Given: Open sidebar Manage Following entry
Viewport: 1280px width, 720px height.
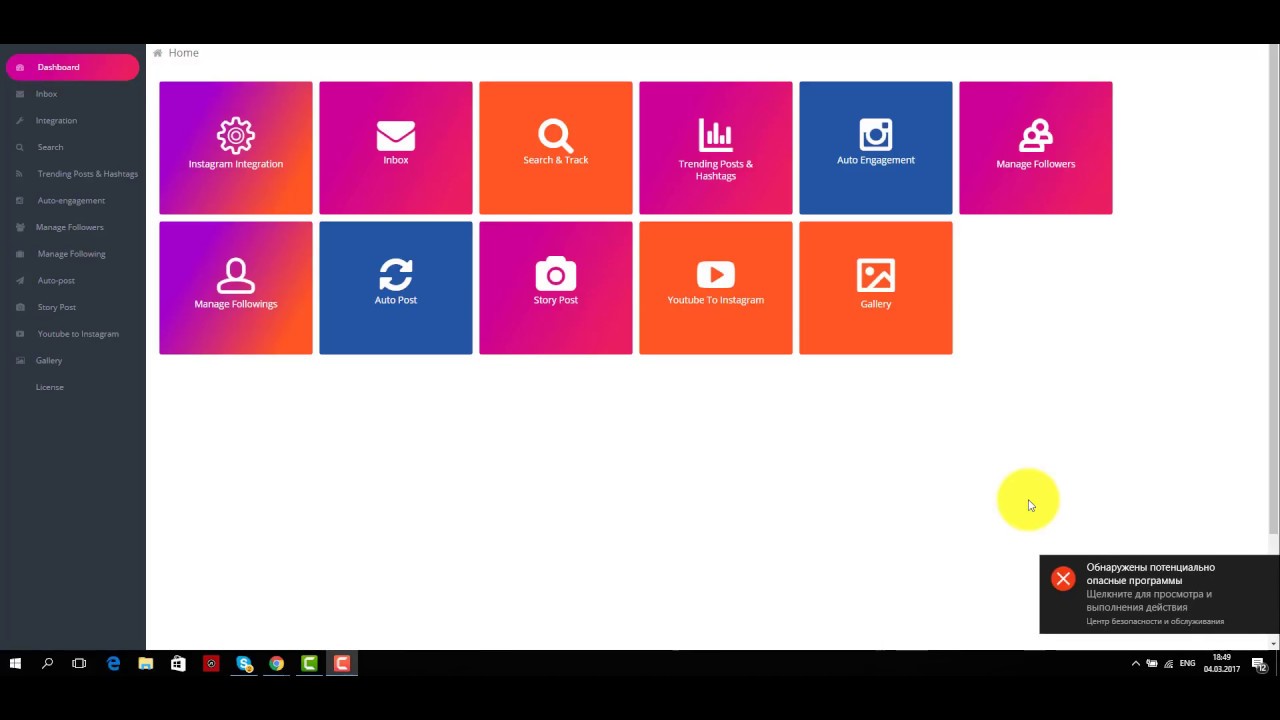Looking at the screenshot, I should [73, 254].
